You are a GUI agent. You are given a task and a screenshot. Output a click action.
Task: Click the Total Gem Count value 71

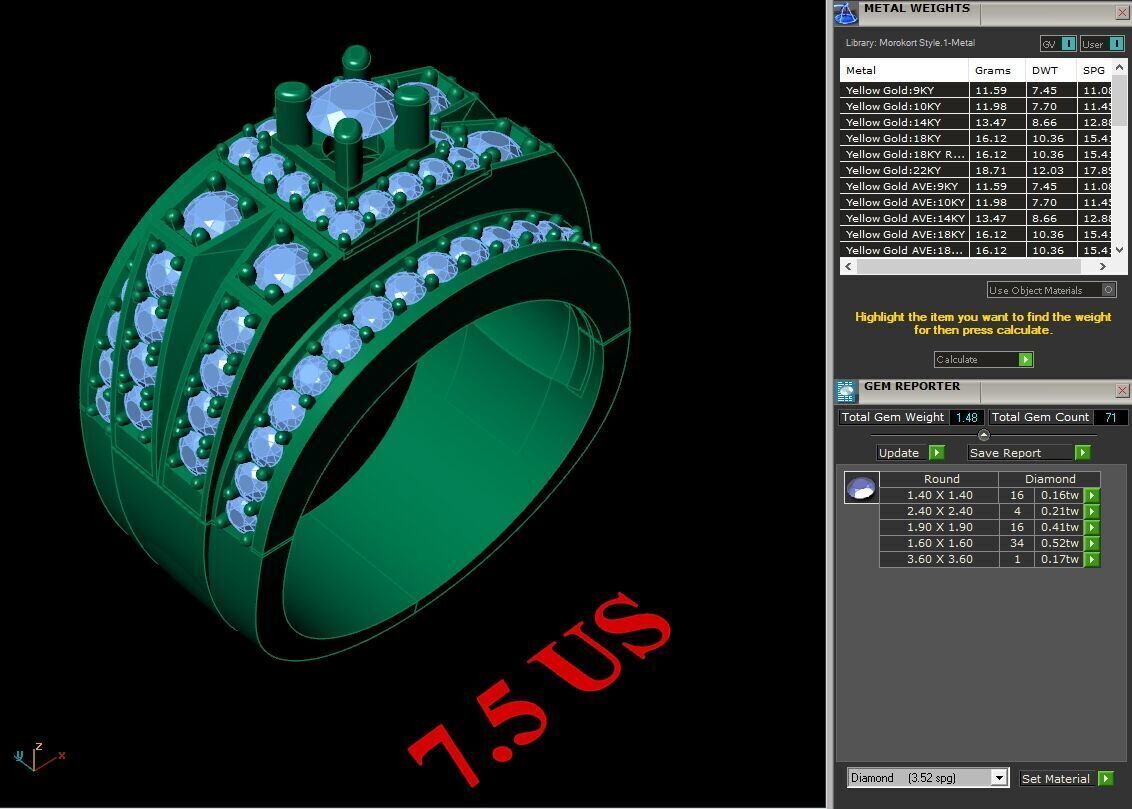(1110, 417)
